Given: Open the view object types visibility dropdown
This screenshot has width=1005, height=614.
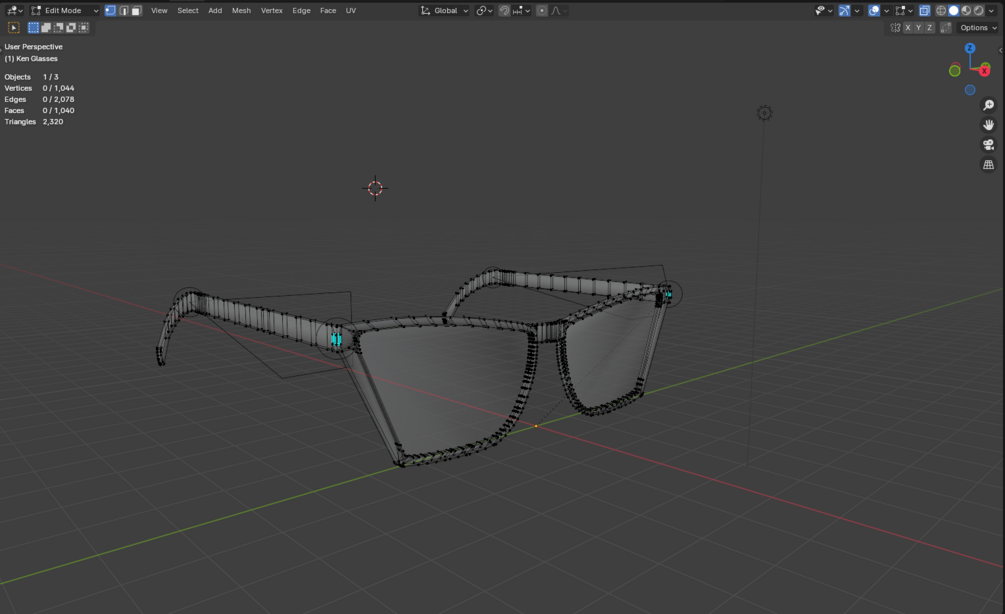Looking at the screenshot, I should tap(824, 10).
